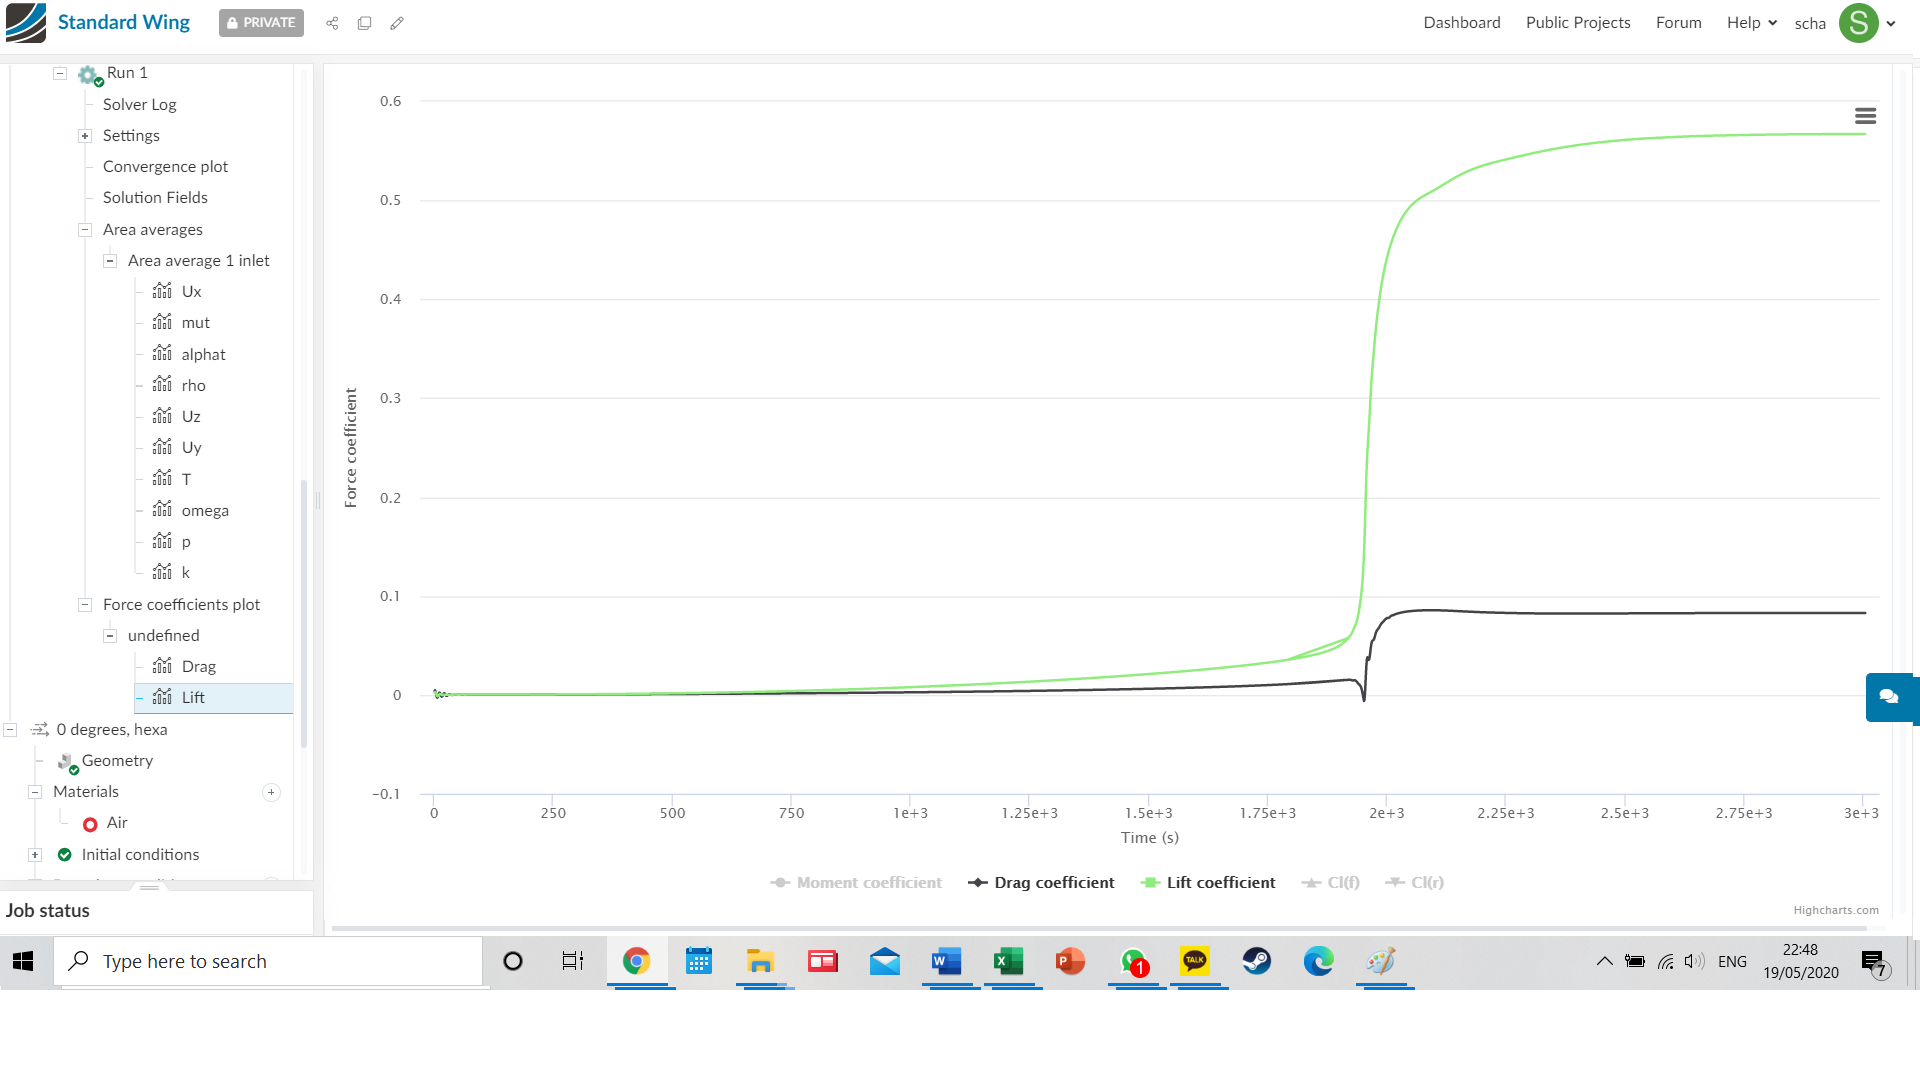Click the share project icon
Viewport: 1920px width, 1080px height.
[x=332, y=23]
